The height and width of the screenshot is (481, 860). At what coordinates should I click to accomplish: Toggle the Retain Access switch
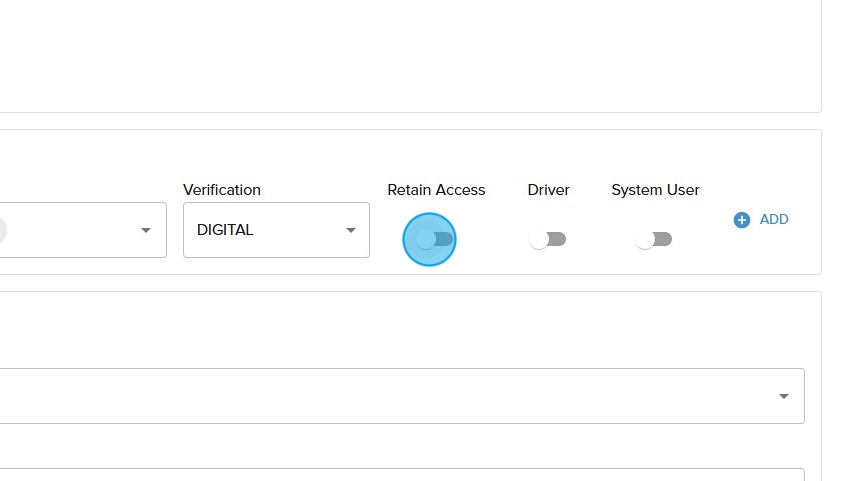(x=435, y=240)
